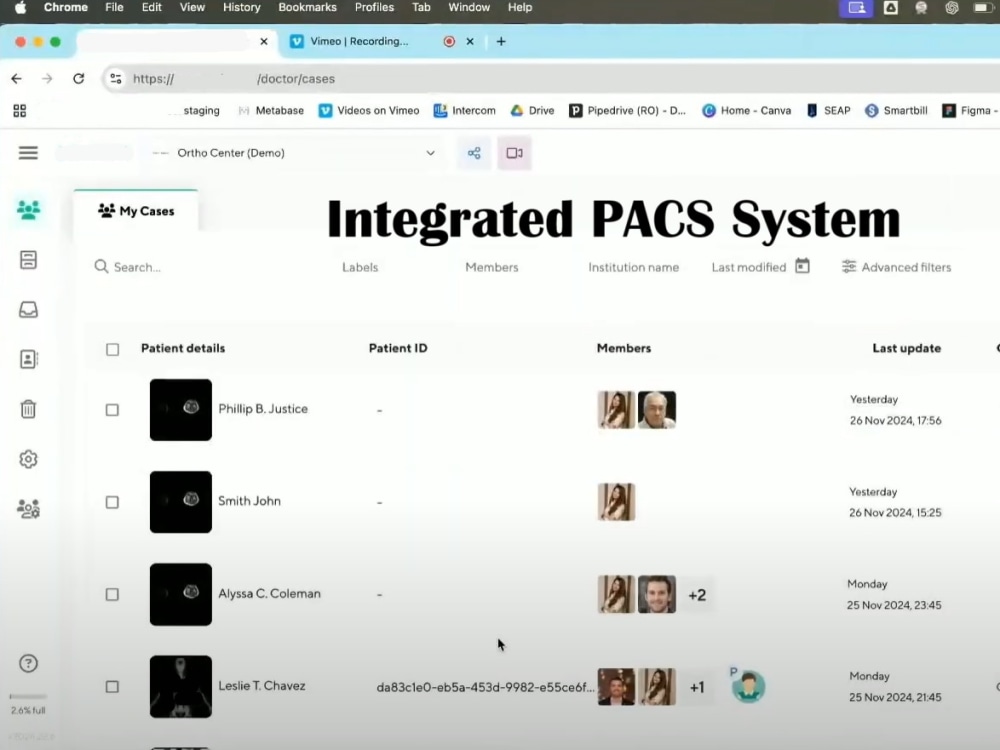This screenshot has height=750, width=1000.
Task: Open Advanced filters
Action: point(896,267)
